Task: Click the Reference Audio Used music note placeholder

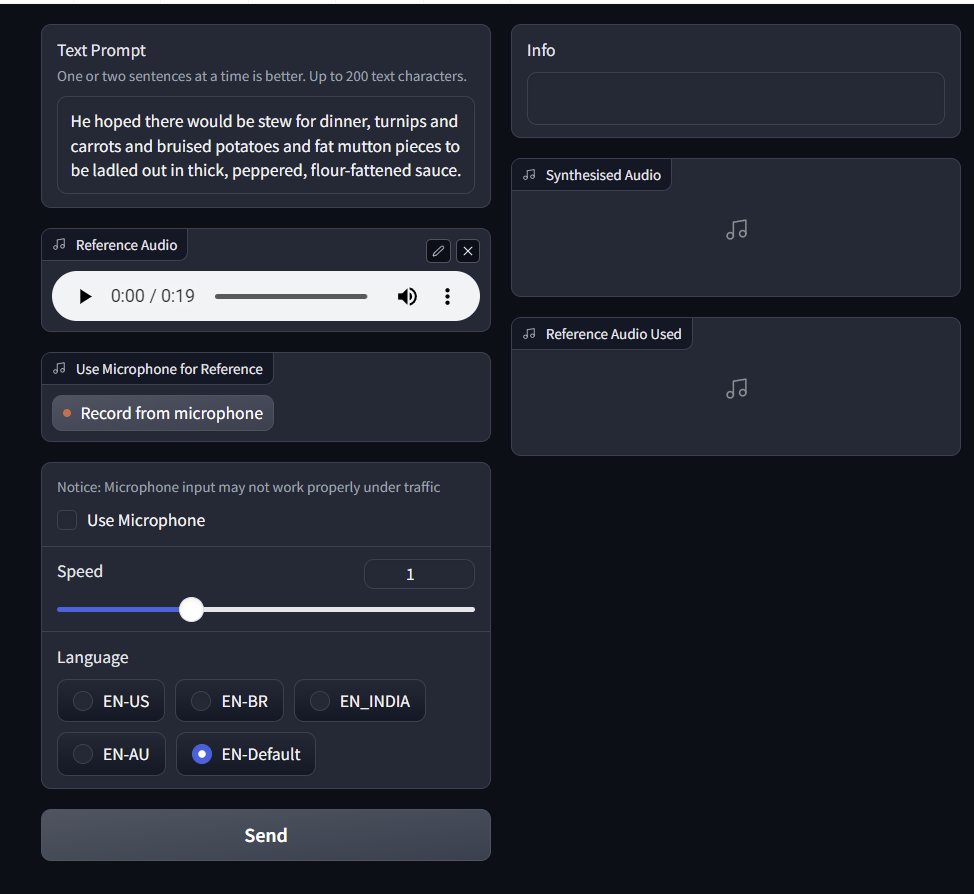Action: click(x=737, y=389)
